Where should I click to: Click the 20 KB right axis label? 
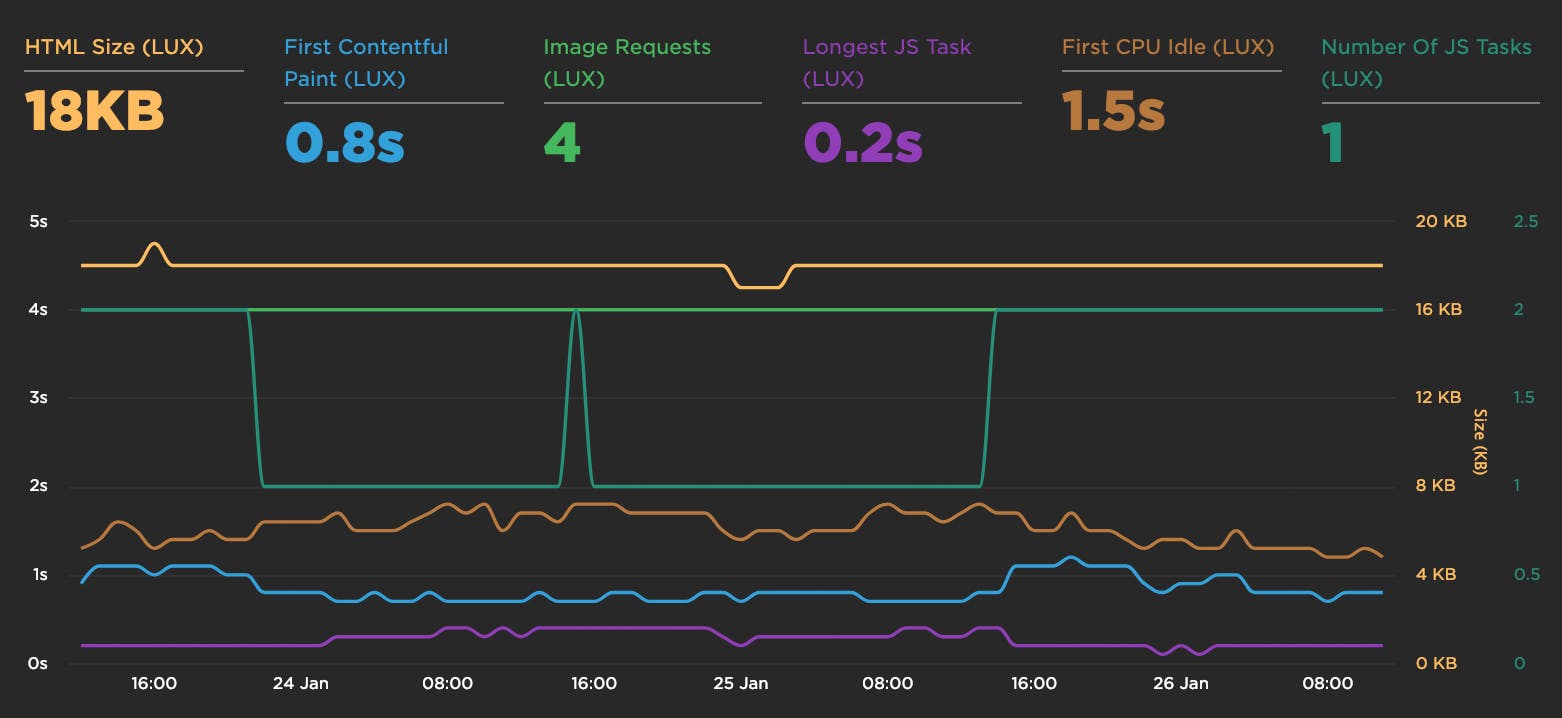click(x=1440, y=221)
